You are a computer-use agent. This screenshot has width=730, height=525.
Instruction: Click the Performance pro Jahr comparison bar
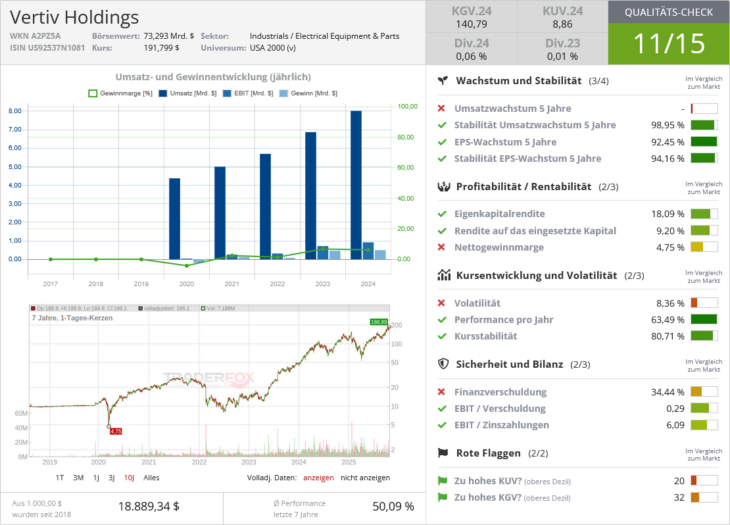(704, 320)
